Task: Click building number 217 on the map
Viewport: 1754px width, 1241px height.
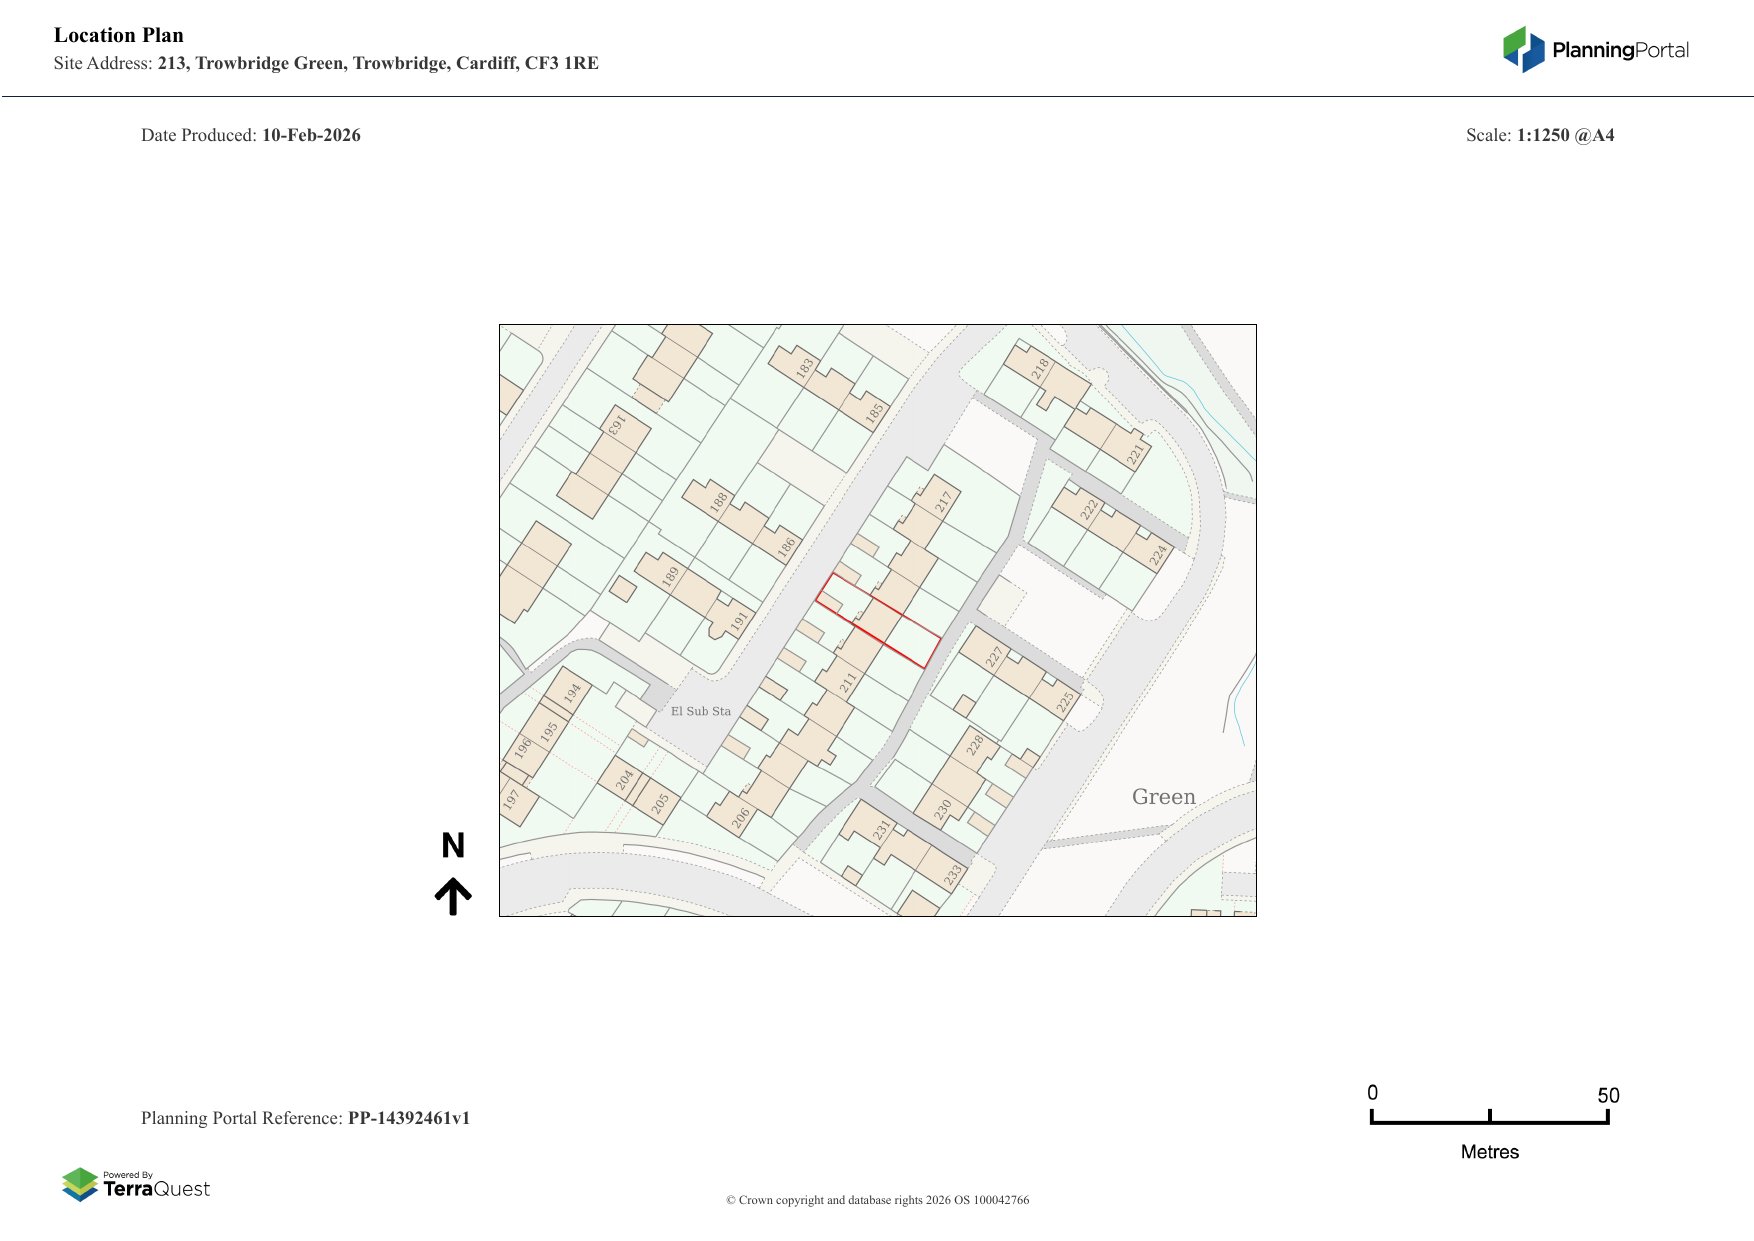Action: 943,502
